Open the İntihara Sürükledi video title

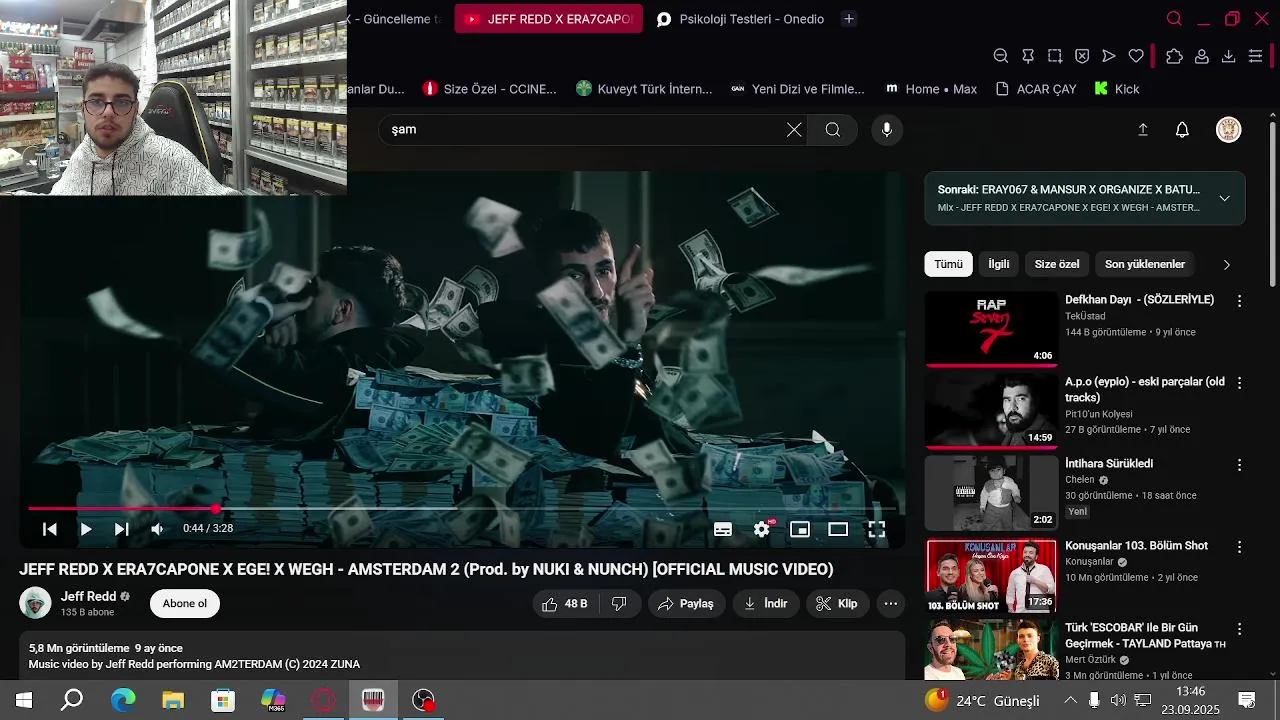pos(1109,464)
